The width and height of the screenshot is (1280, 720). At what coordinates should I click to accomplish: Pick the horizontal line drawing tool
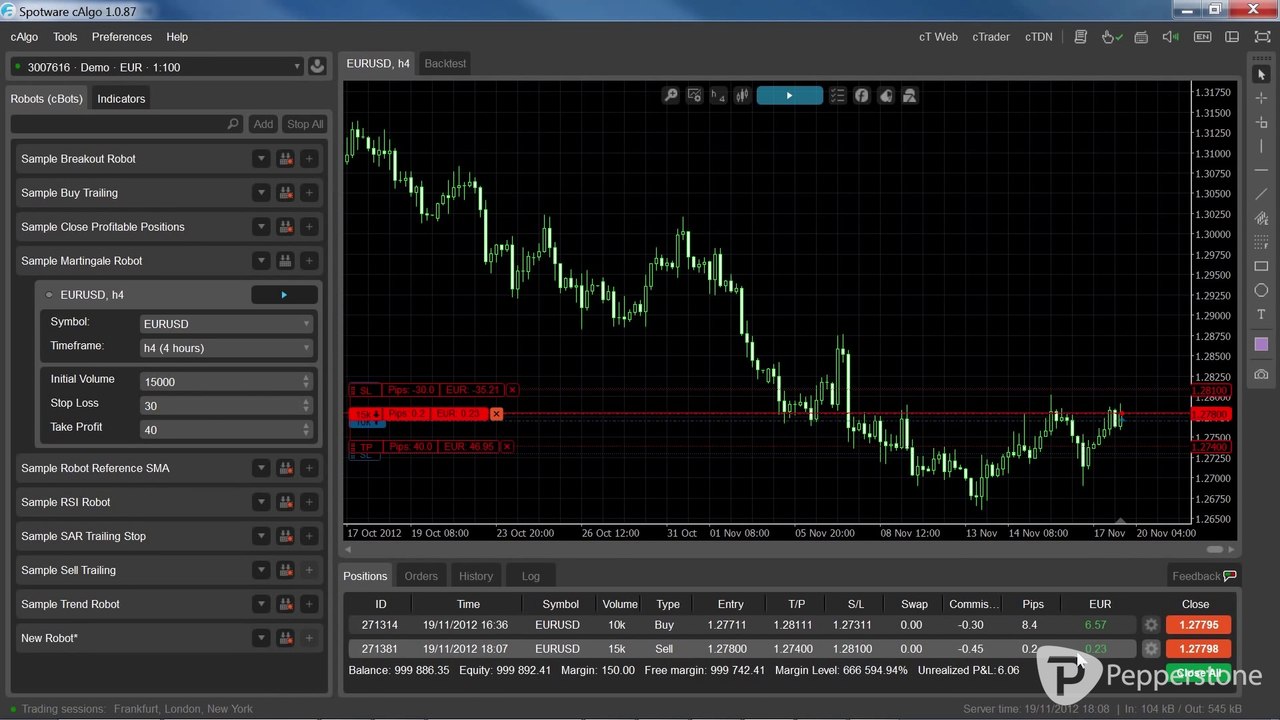click(x=1261, y=170)
